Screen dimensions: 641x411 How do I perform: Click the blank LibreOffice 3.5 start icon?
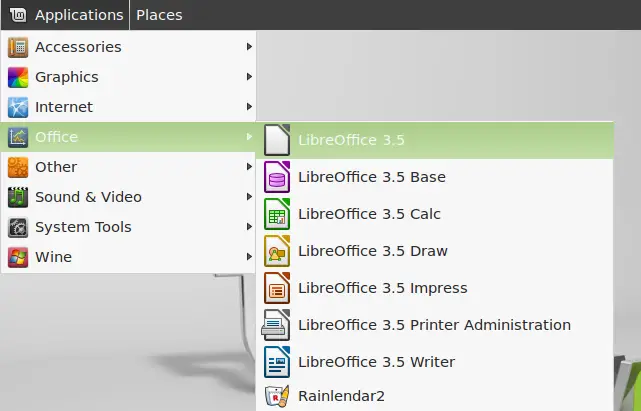(x=277, y=140)
